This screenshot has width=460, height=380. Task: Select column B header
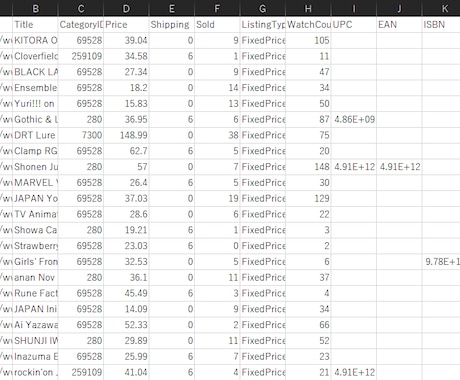(35, 8)
